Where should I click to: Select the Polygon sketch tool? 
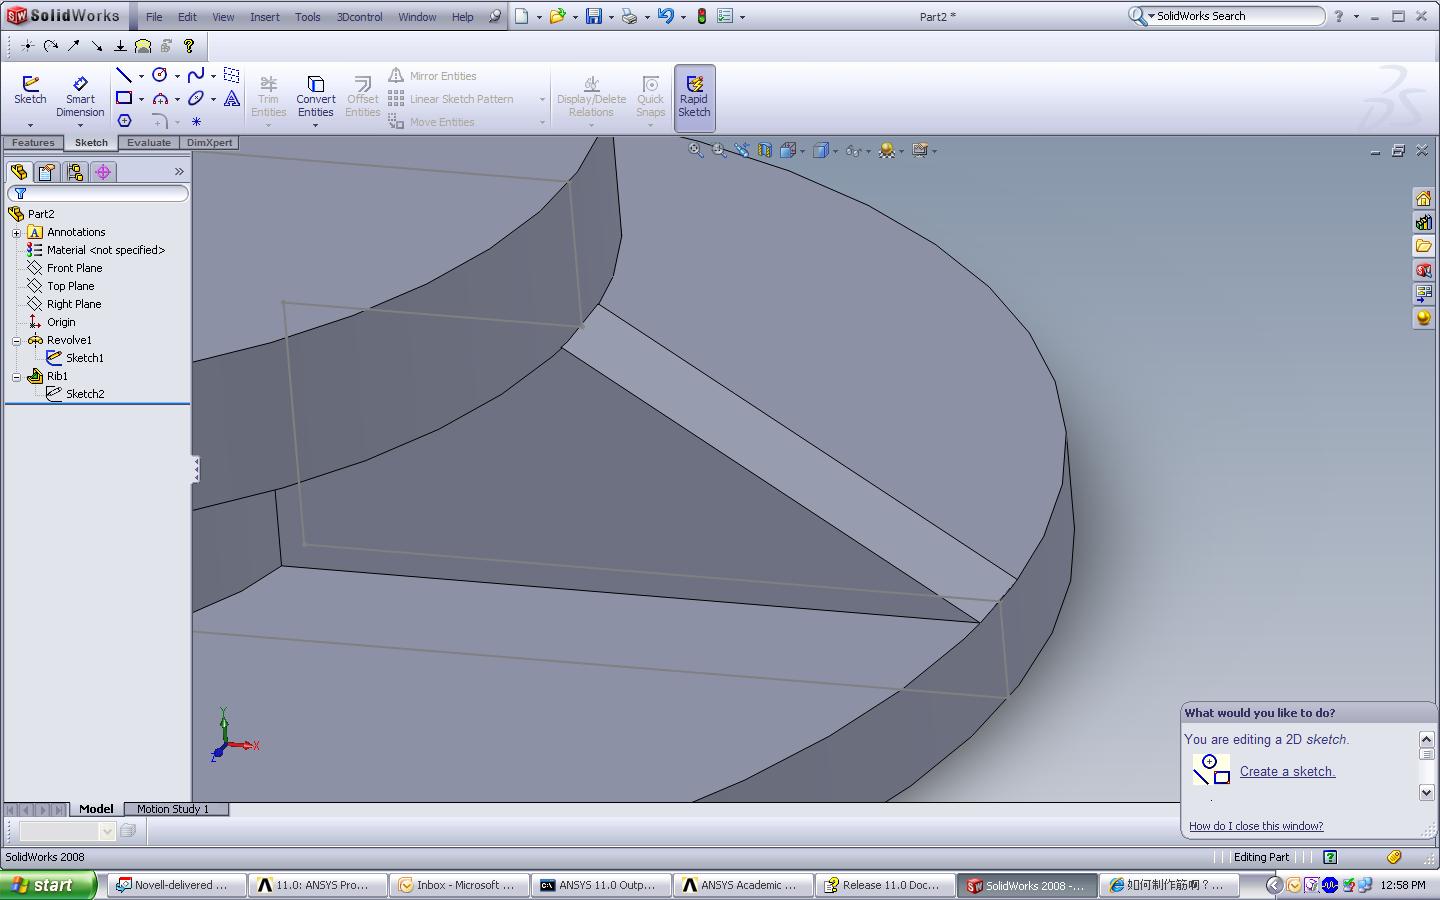click(x=124, y=121)
